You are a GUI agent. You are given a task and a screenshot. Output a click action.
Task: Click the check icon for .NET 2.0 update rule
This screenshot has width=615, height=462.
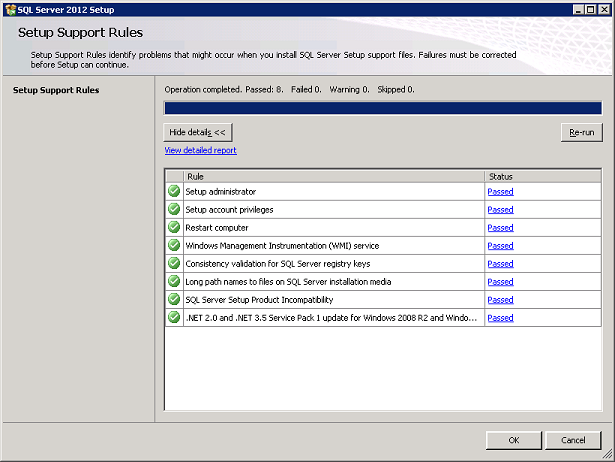174,317
